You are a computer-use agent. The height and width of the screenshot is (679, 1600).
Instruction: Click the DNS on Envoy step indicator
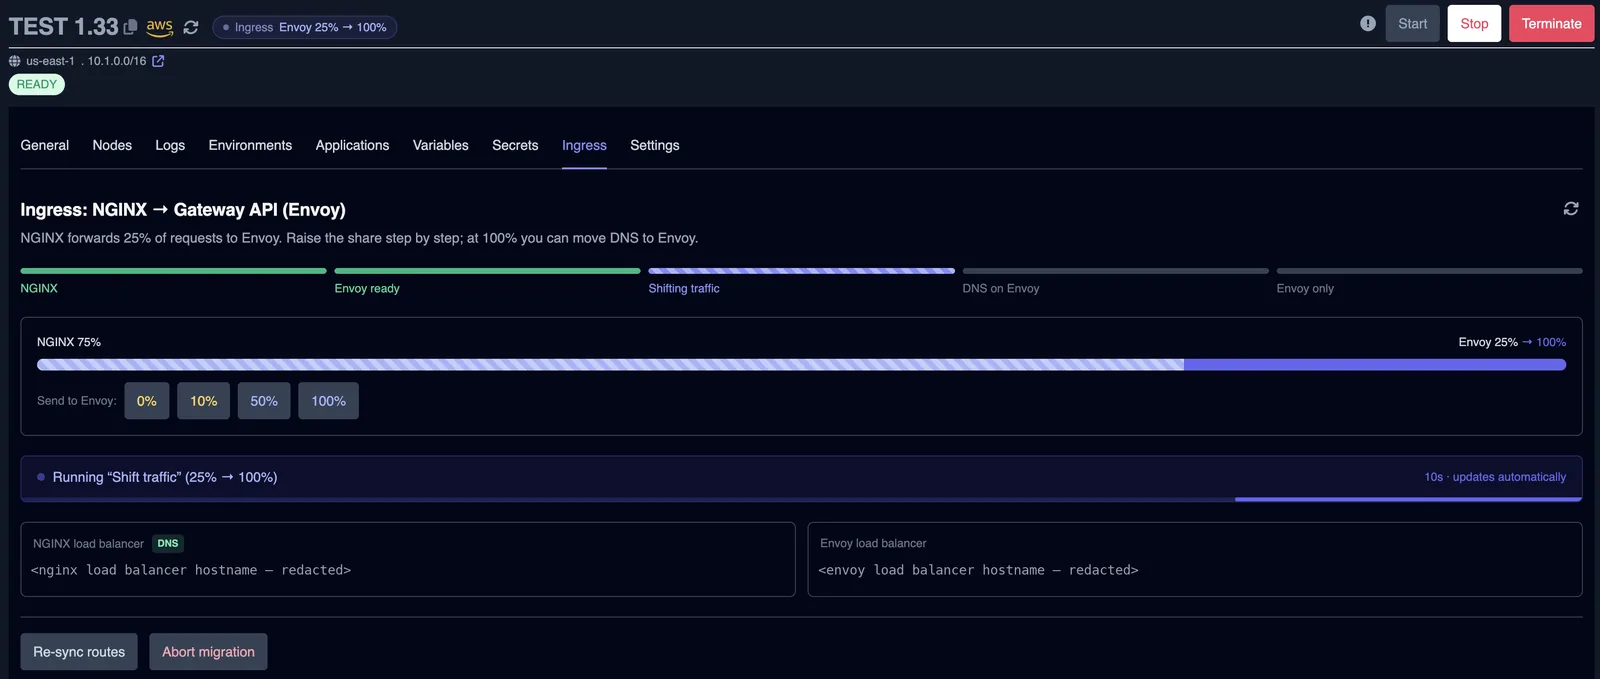[1115, 279]
